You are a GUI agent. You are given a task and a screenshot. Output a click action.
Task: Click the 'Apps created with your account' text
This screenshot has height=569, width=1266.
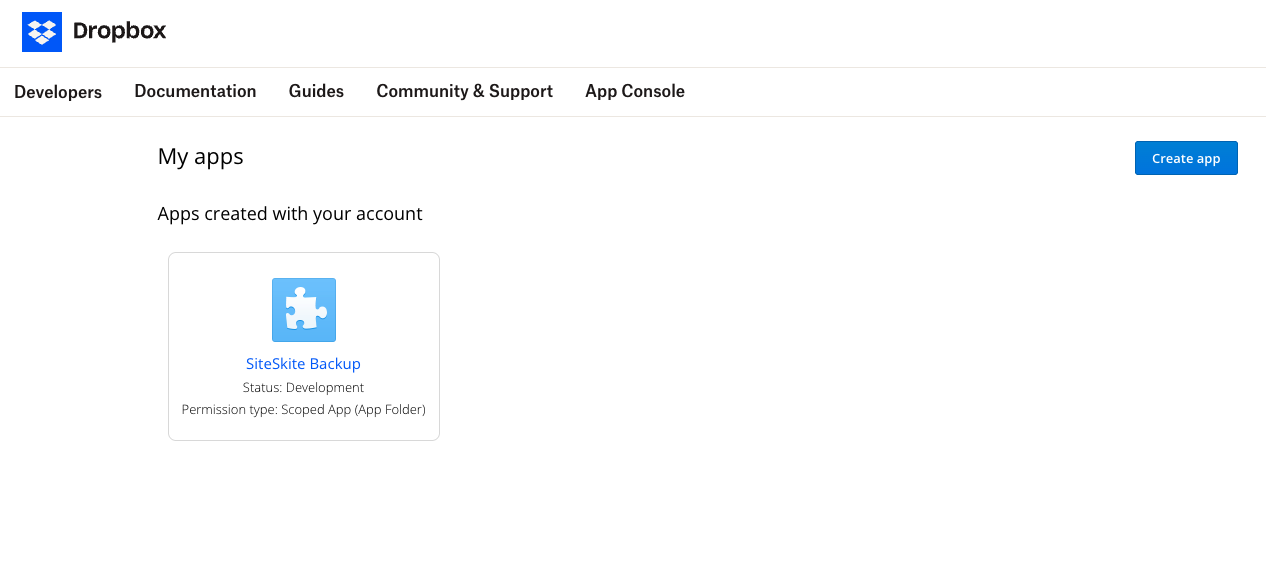[290, 214]
